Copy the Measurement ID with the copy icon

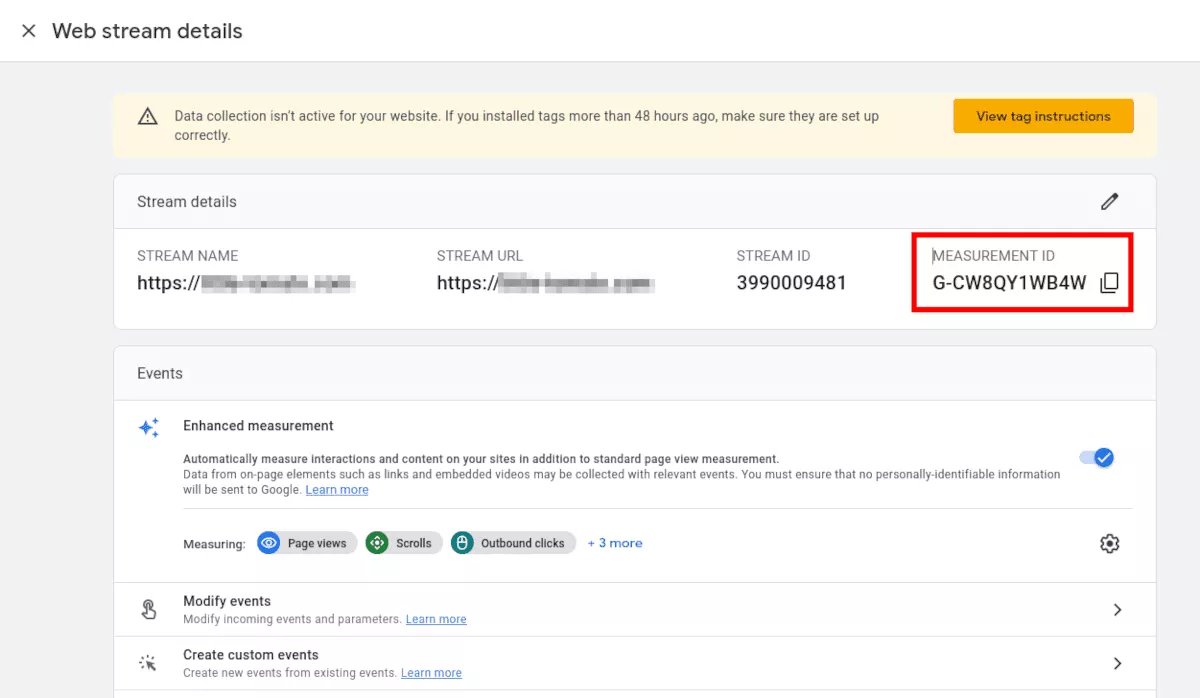tap(1108, 283)
